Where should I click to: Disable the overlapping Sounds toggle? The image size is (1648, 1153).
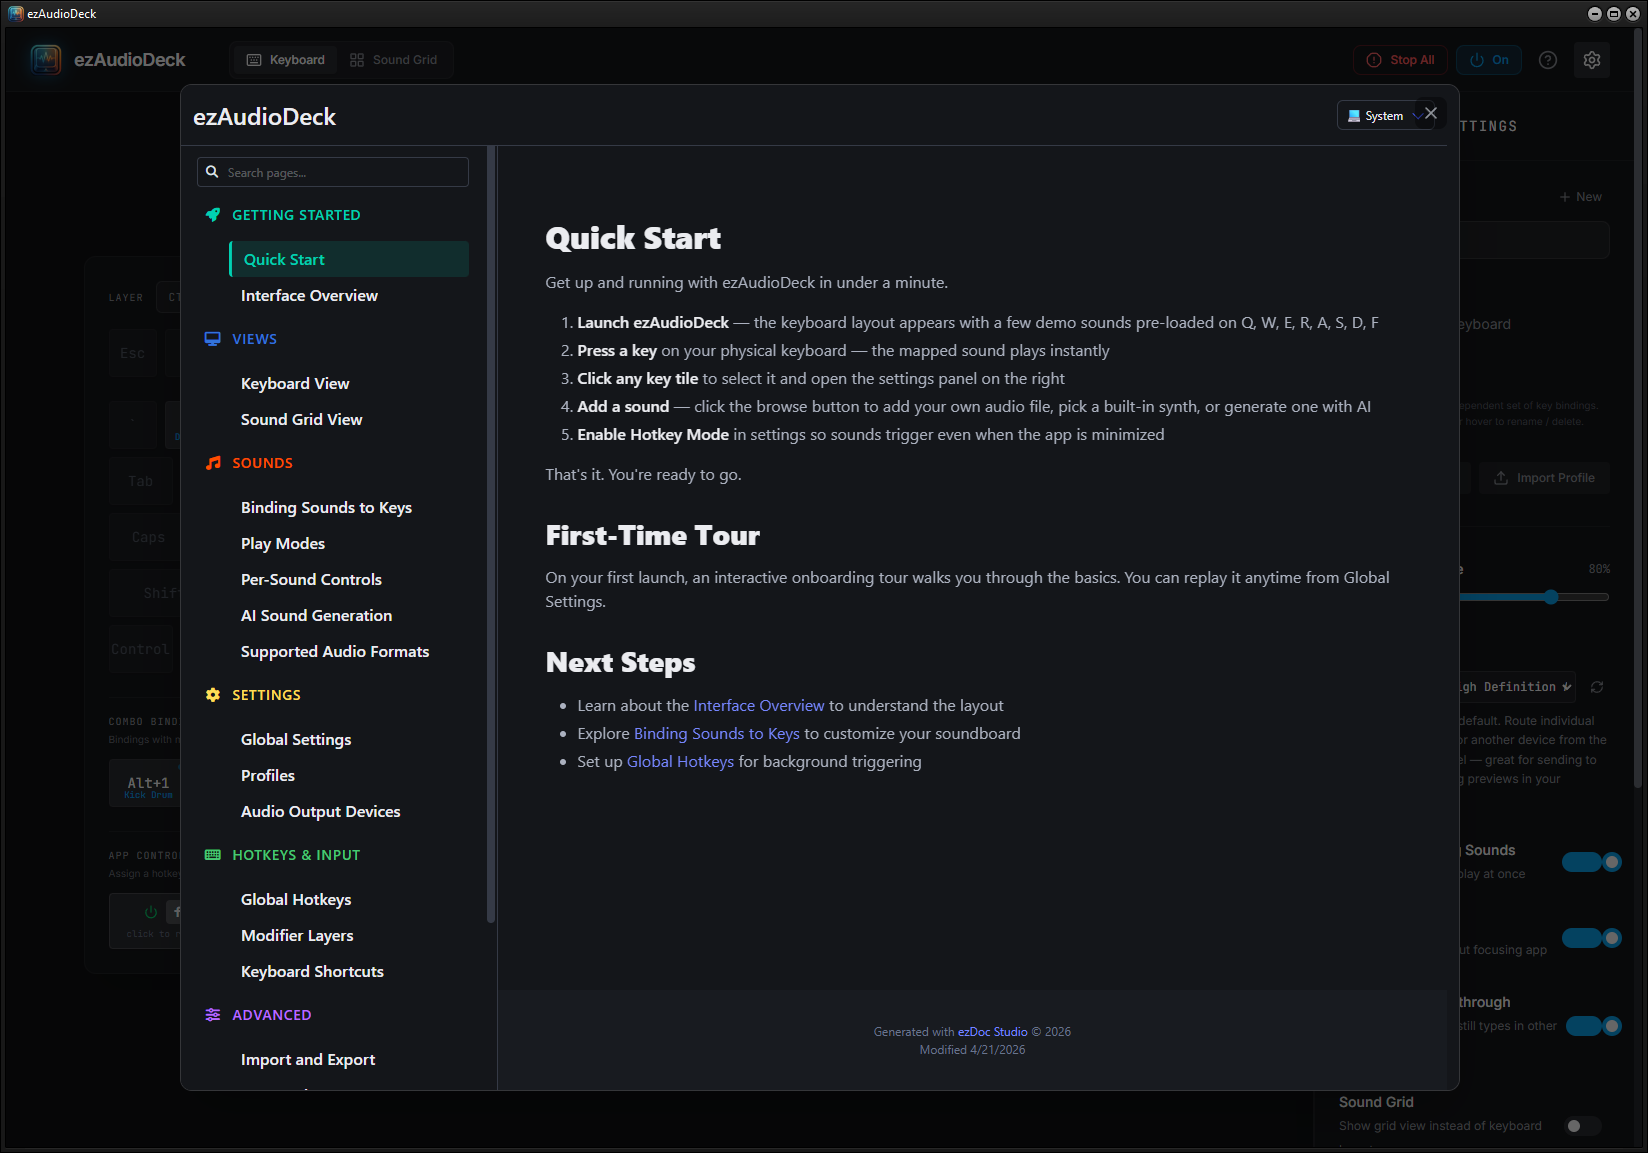[x=1591, y=862]
